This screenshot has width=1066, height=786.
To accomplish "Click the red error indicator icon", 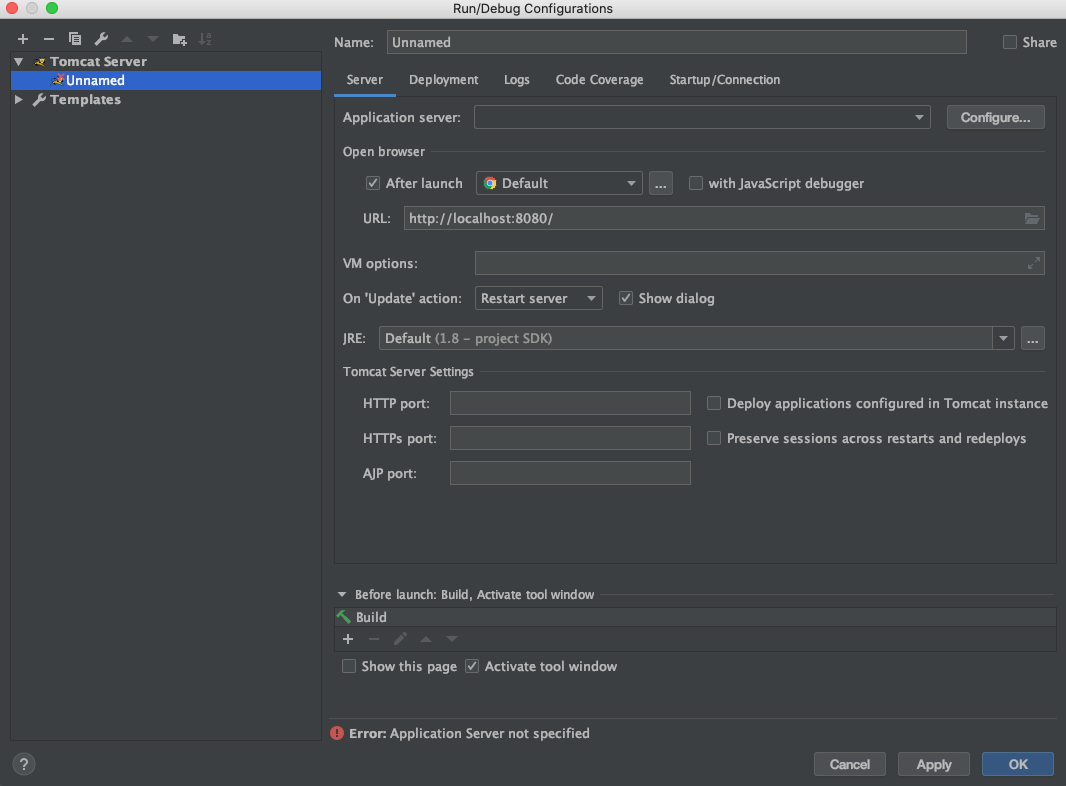I will coord(337,733).
